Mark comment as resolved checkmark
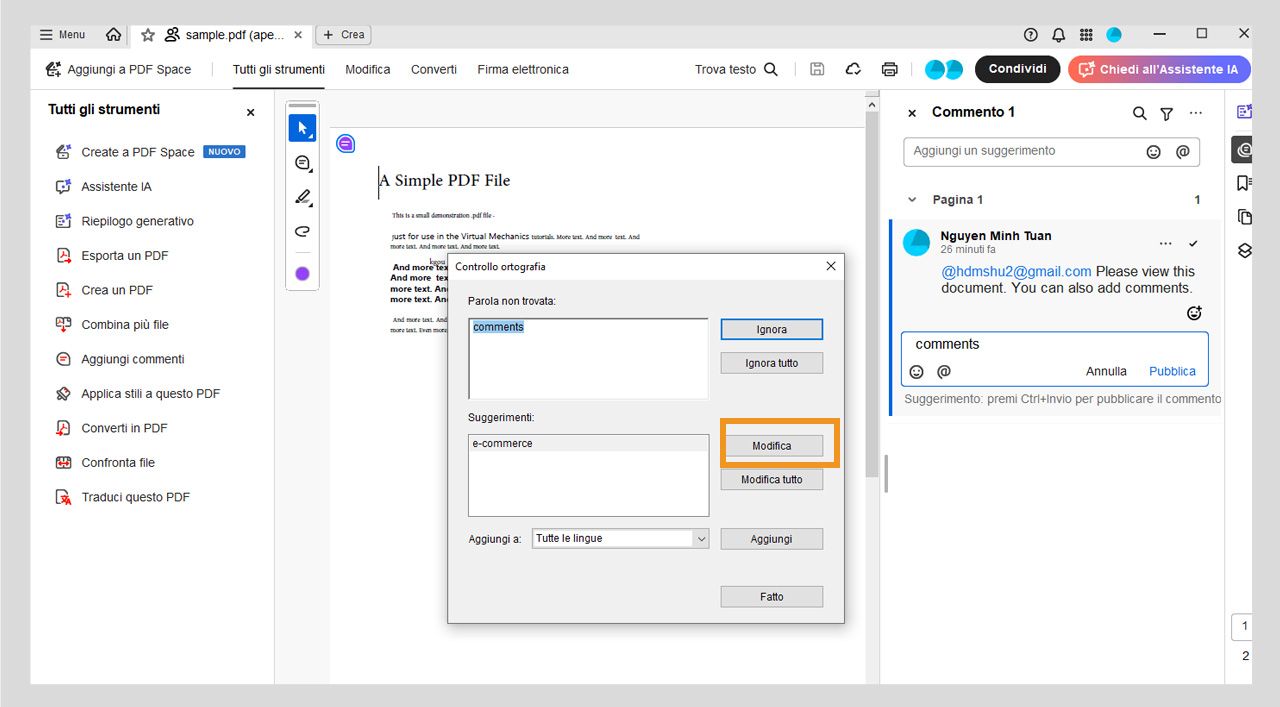 click(1193, 243)
